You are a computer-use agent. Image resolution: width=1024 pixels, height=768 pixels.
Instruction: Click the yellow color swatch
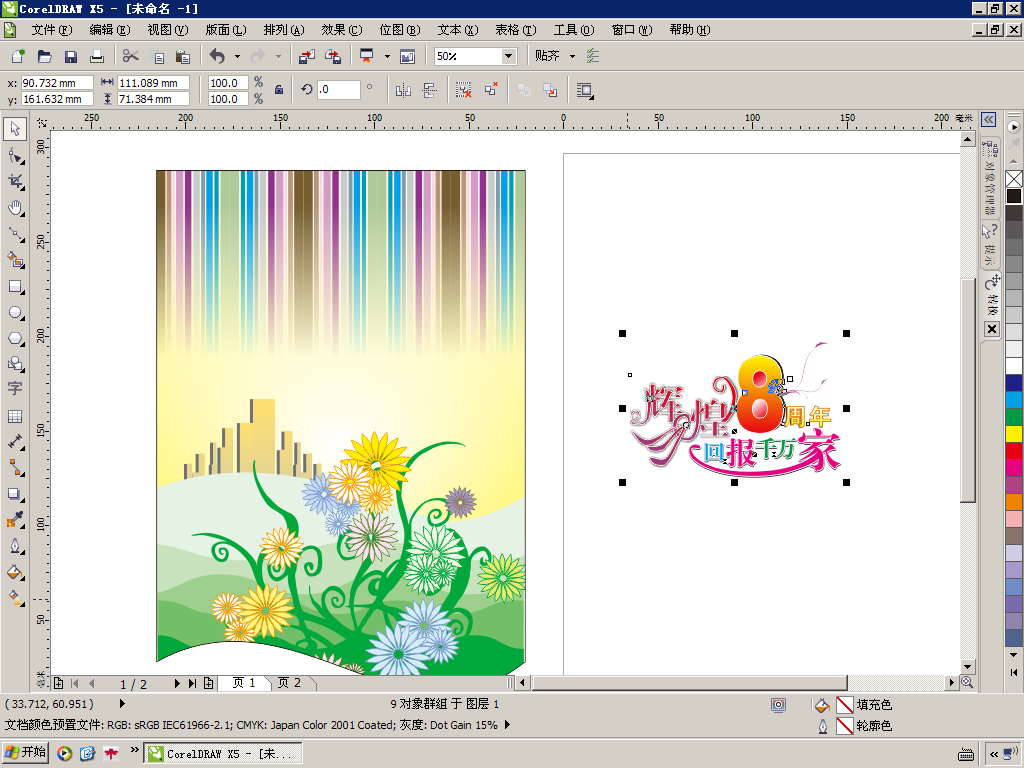[x=1014, y=434]
